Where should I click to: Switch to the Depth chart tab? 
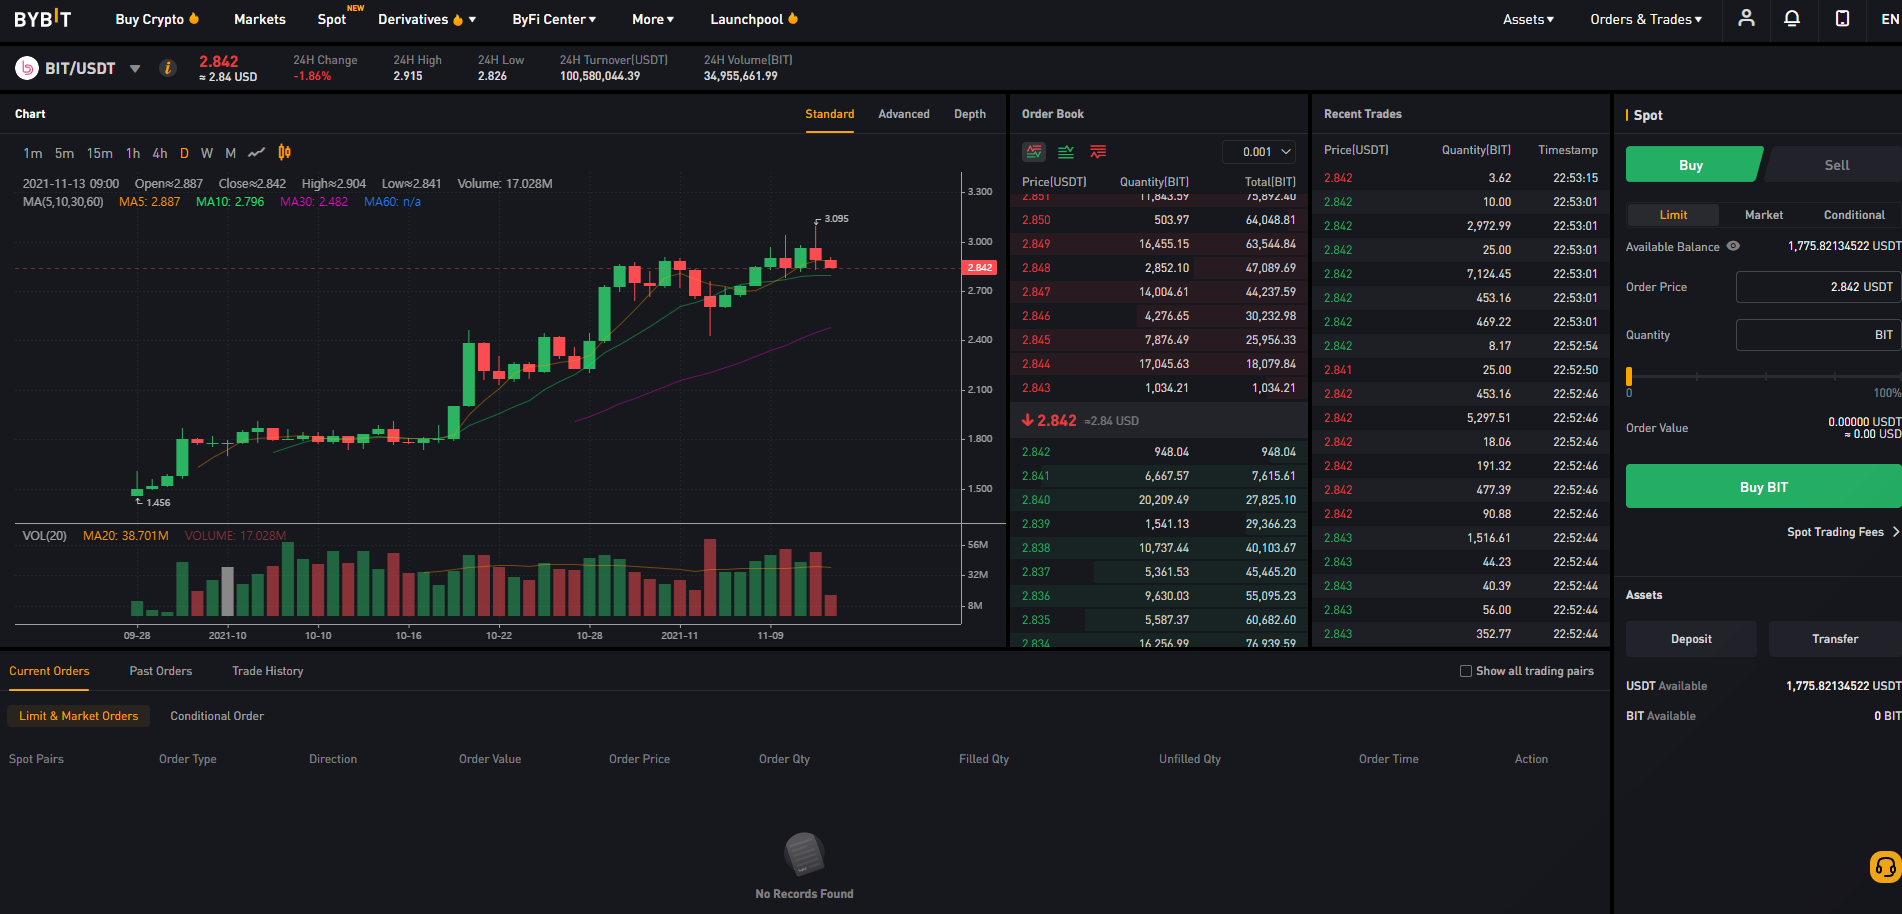(x=970, y=114)
